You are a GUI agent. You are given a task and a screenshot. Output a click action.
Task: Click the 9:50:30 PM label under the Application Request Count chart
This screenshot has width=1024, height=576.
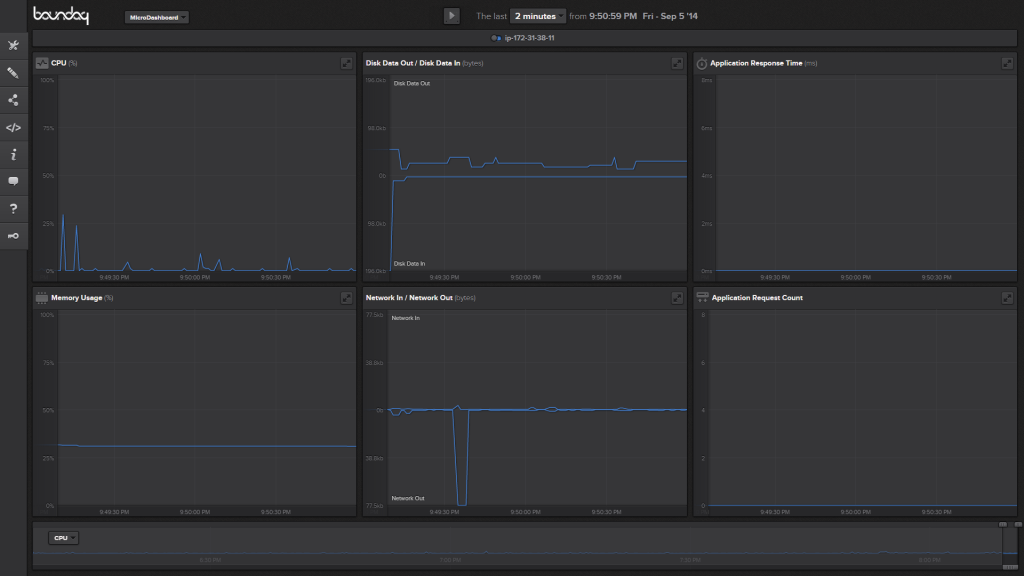coord(936,512)
